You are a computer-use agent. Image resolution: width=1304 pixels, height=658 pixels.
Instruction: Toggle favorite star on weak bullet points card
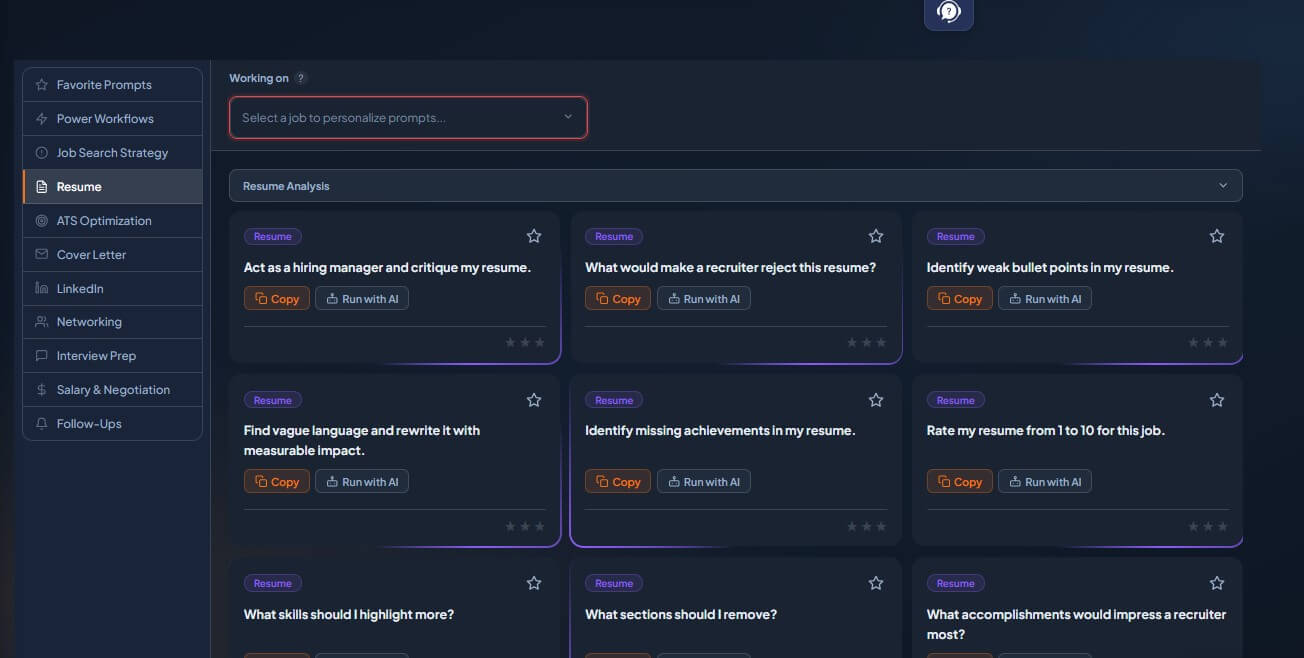(1217, 236)
